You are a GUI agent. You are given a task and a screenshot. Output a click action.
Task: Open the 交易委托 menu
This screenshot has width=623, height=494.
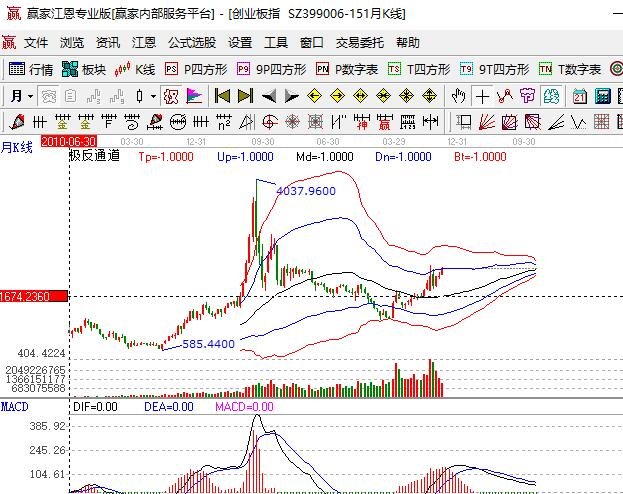[x=360, y=43]
